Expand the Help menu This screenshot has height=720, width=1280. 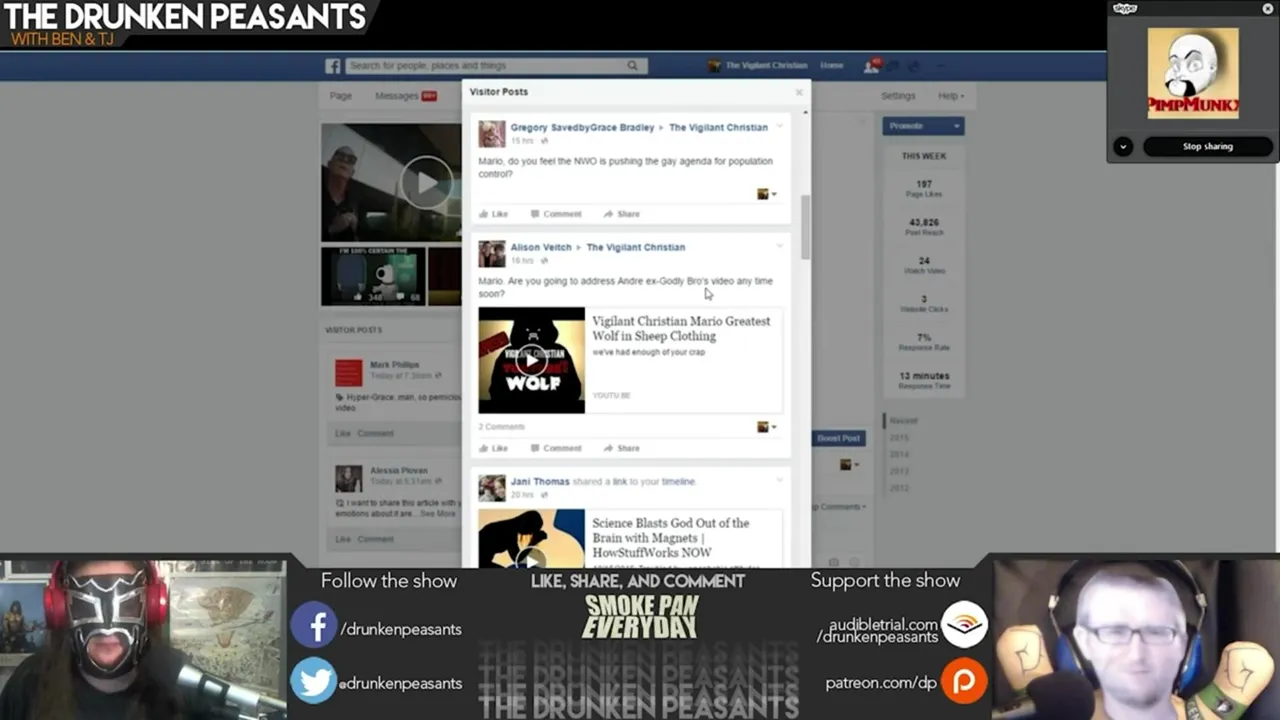pos(951,96)
